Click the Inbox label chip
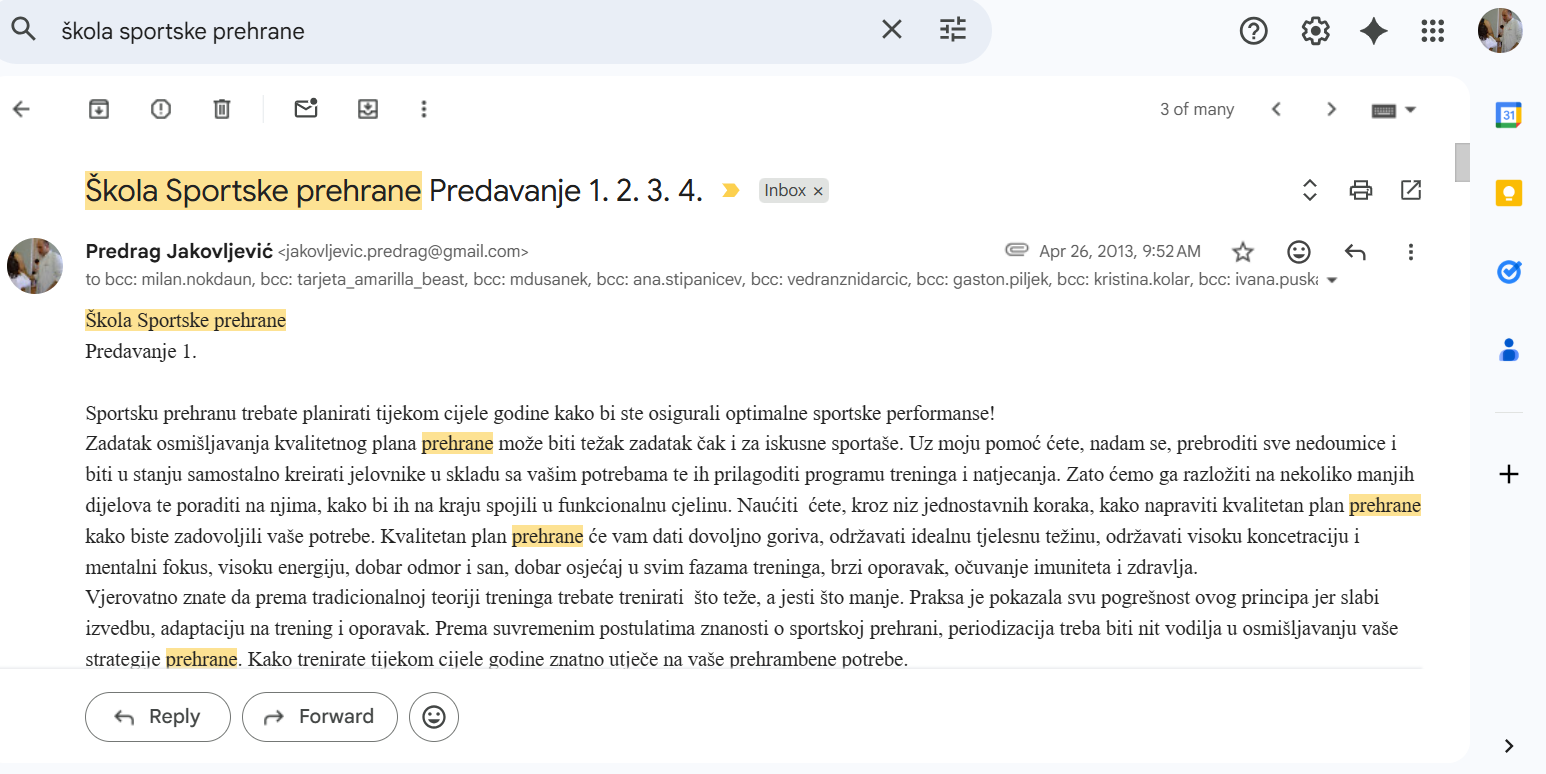Image resolution: width=1546 pixels, height=774 pixels. [x=794, y=190]
